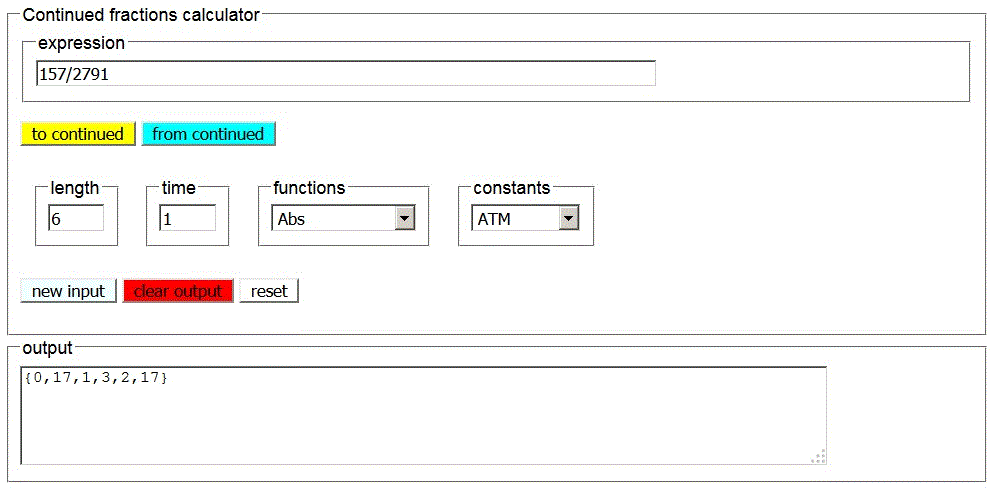
Task: Click the "reset" button
Action: point(269,291)
